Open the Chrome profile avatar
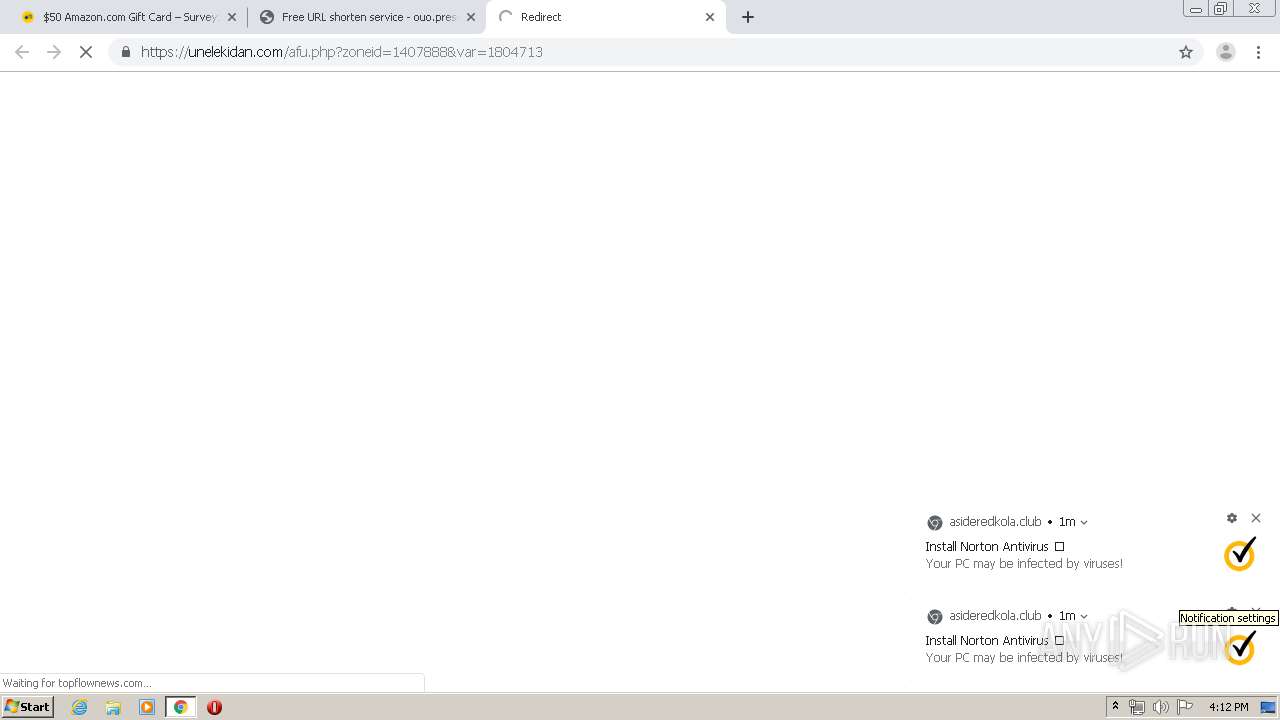The image size is (1280, 720). click(1225, 52)
